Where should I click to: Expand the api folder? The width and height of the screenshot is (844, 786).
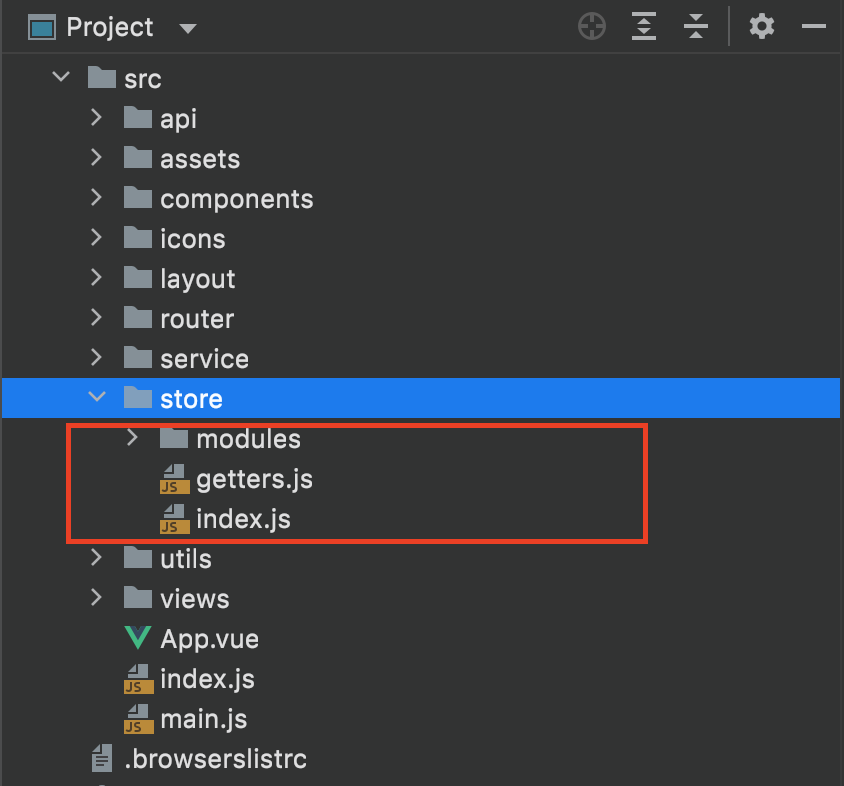click(97, 118)
